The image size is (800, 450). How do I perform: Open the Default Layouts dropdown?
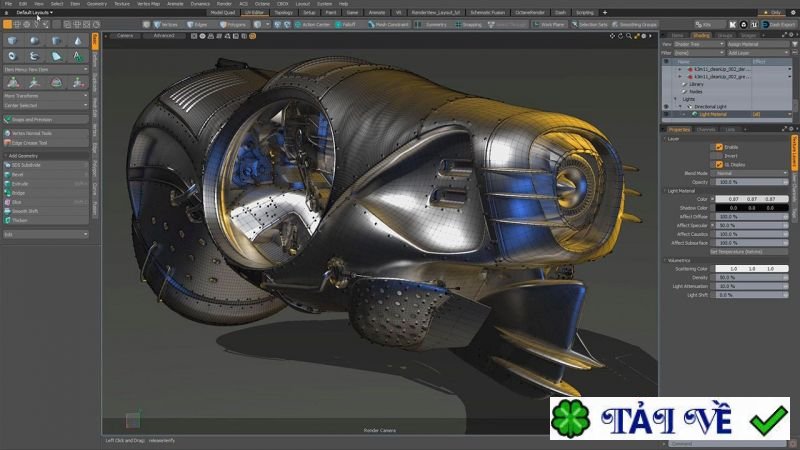tap(34, 12)
